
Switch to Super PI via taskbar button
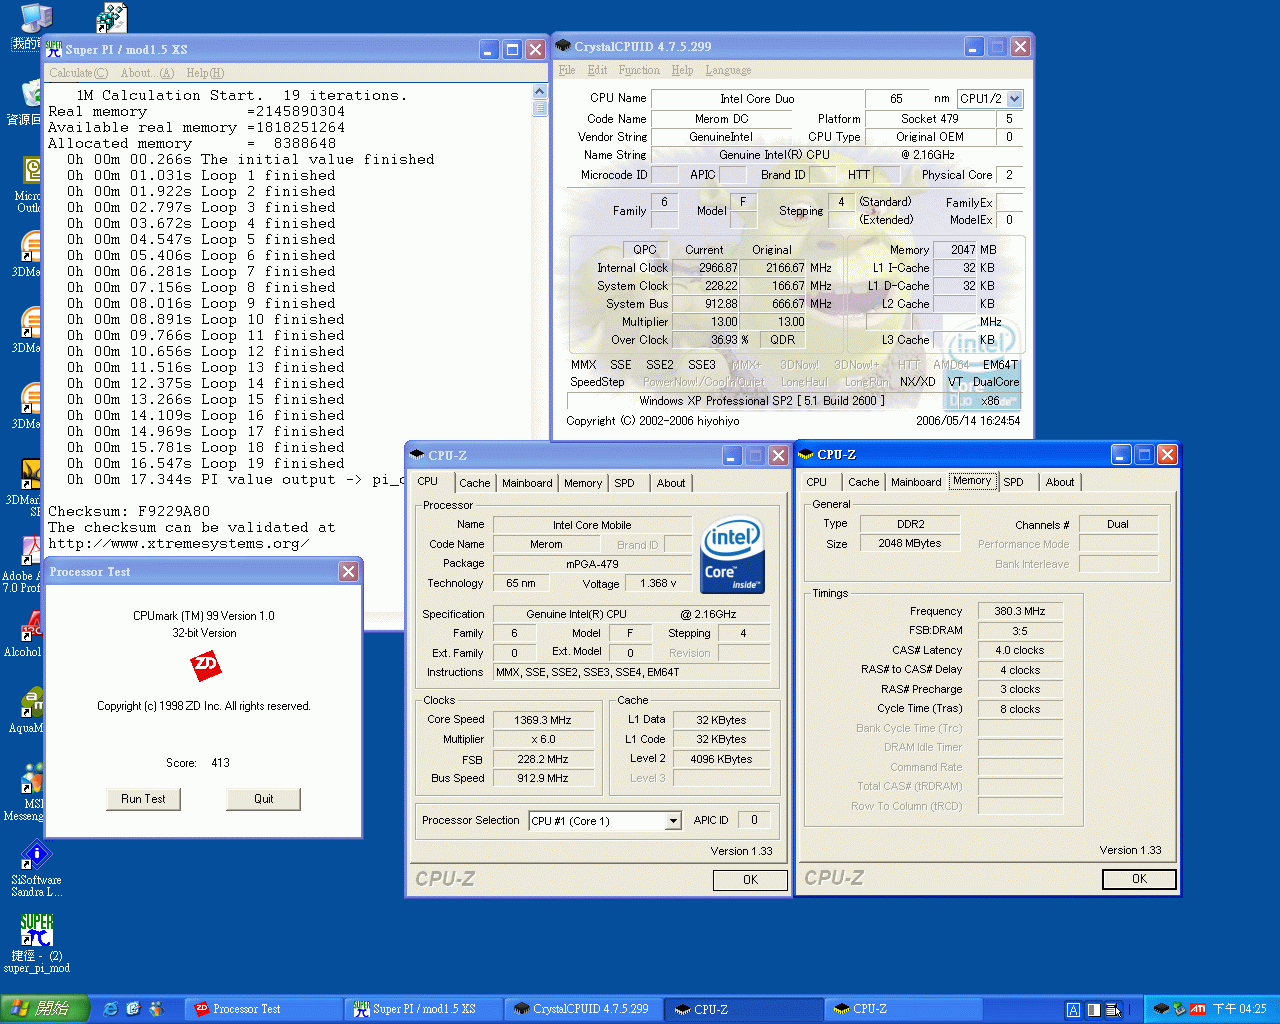425,1009
